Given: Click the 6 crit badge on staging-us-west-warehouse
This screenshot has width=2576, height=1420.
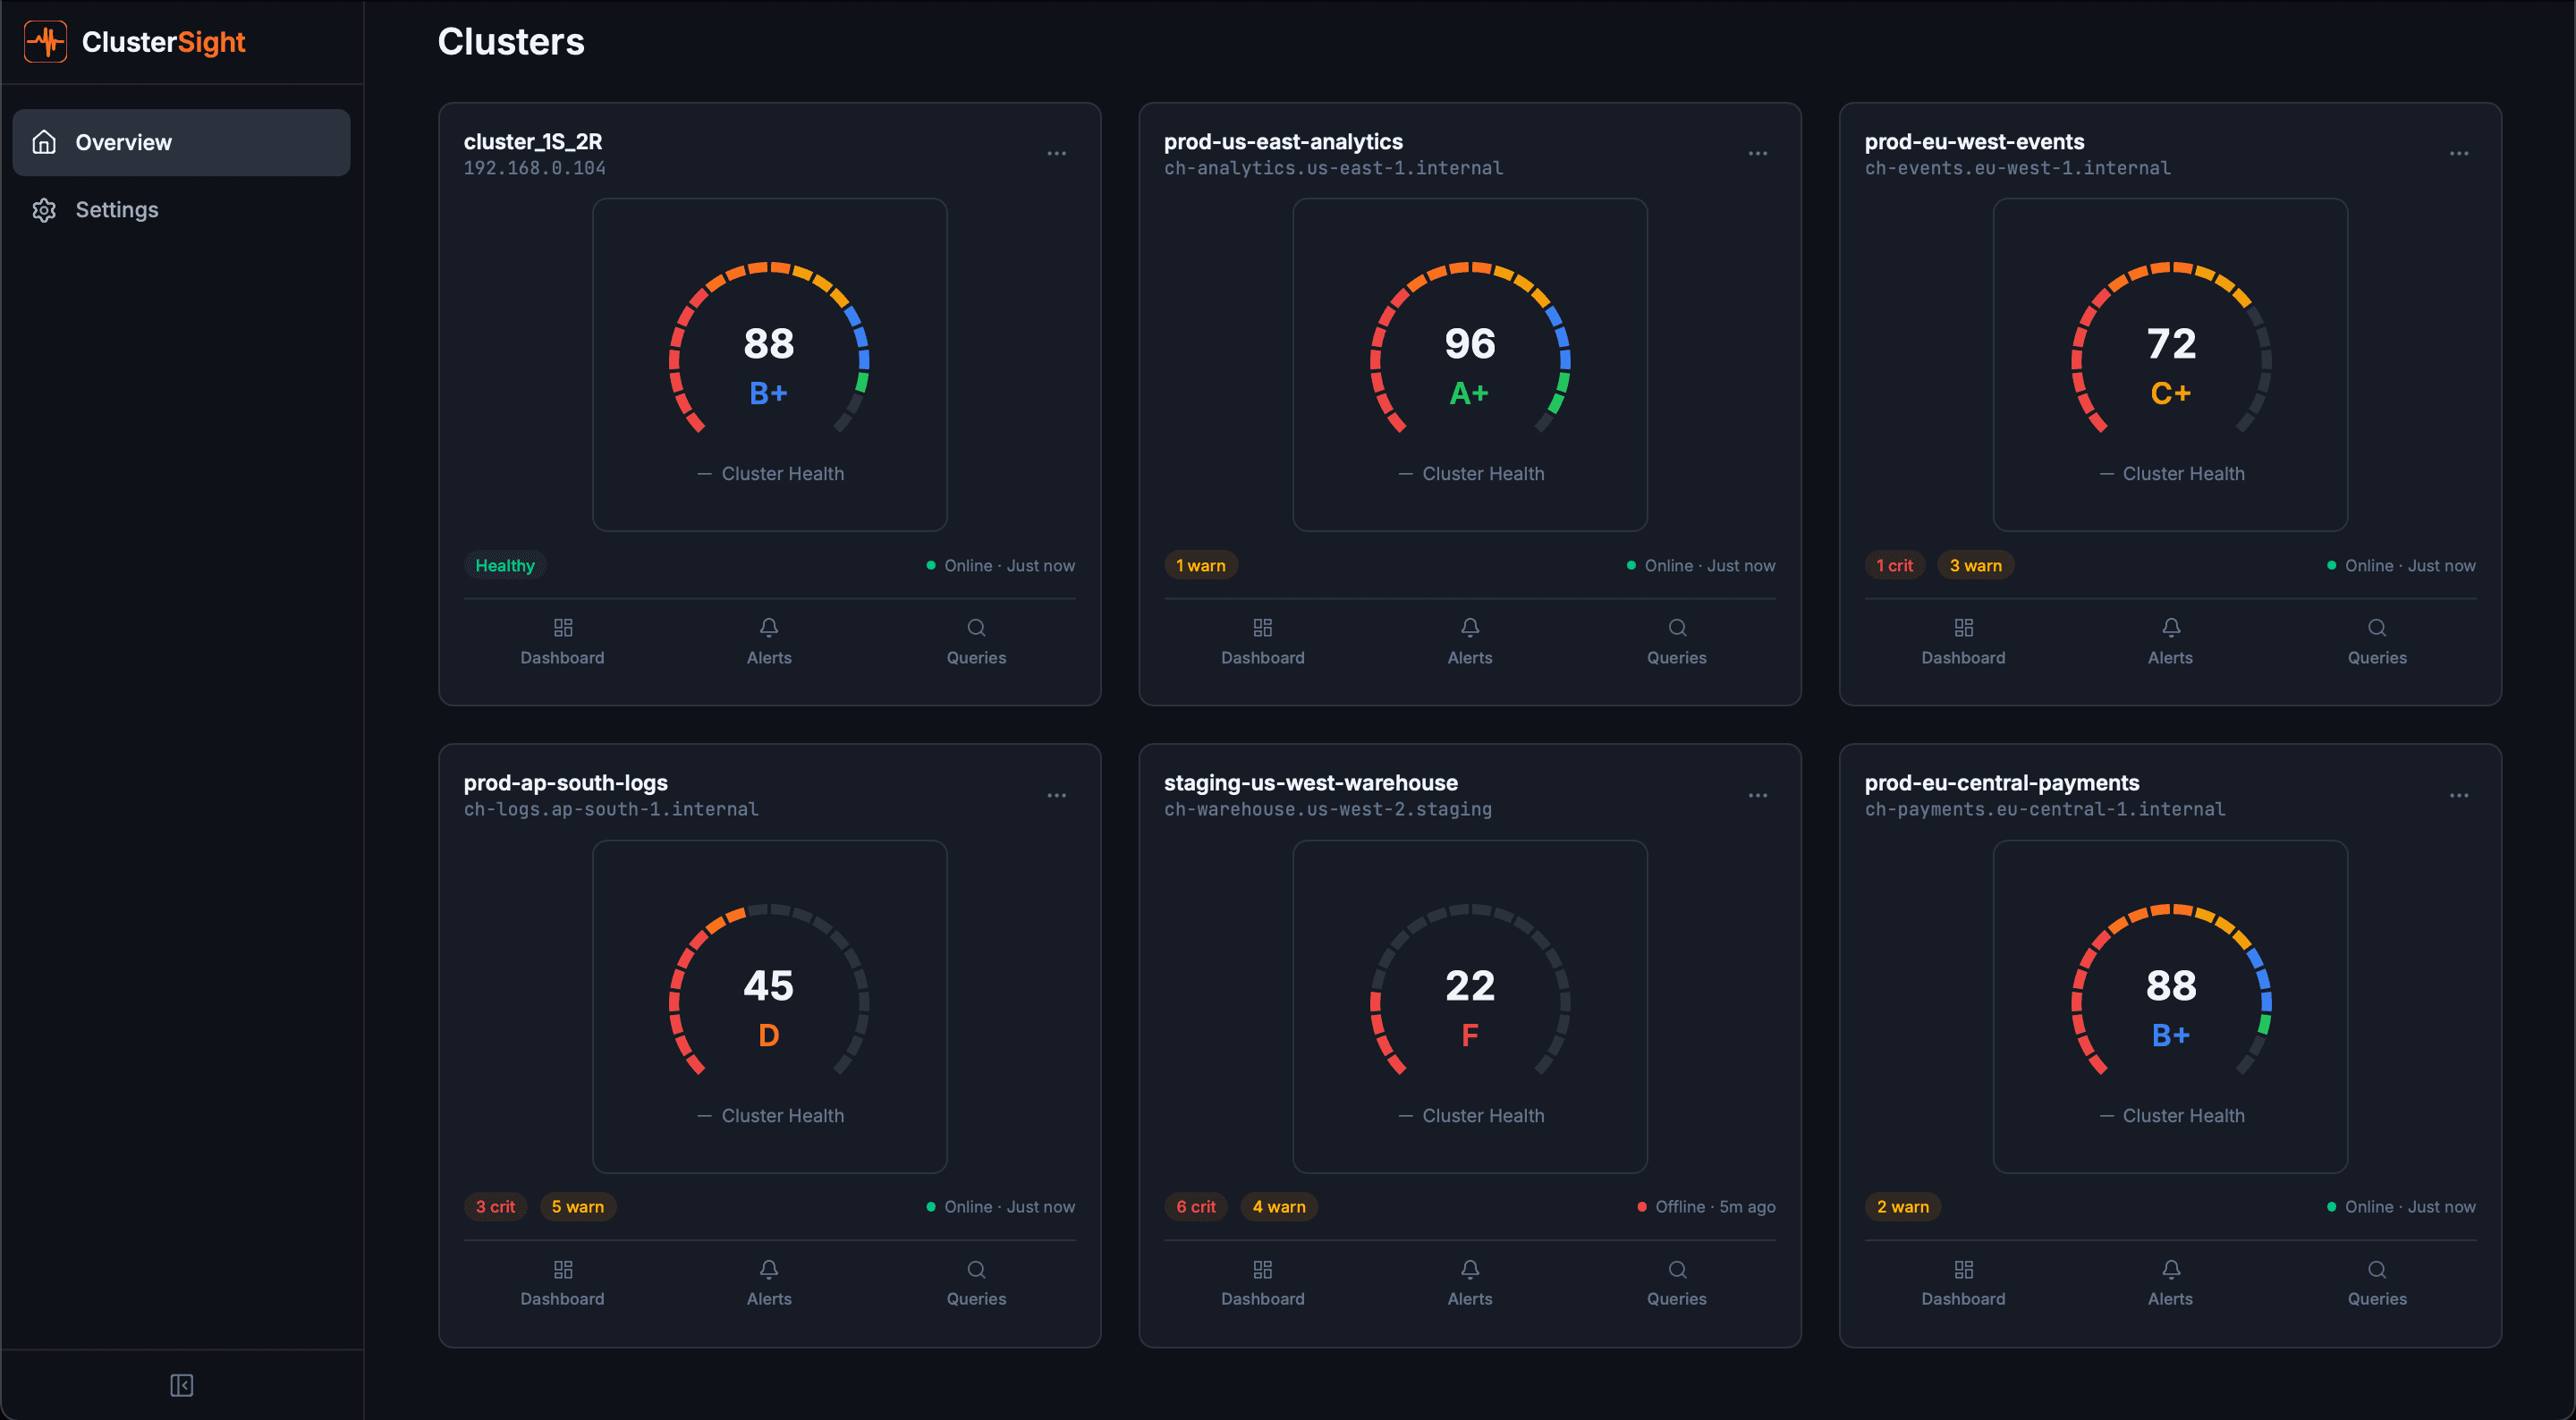Looking at the screenshot, I should click(1196, 1206).
